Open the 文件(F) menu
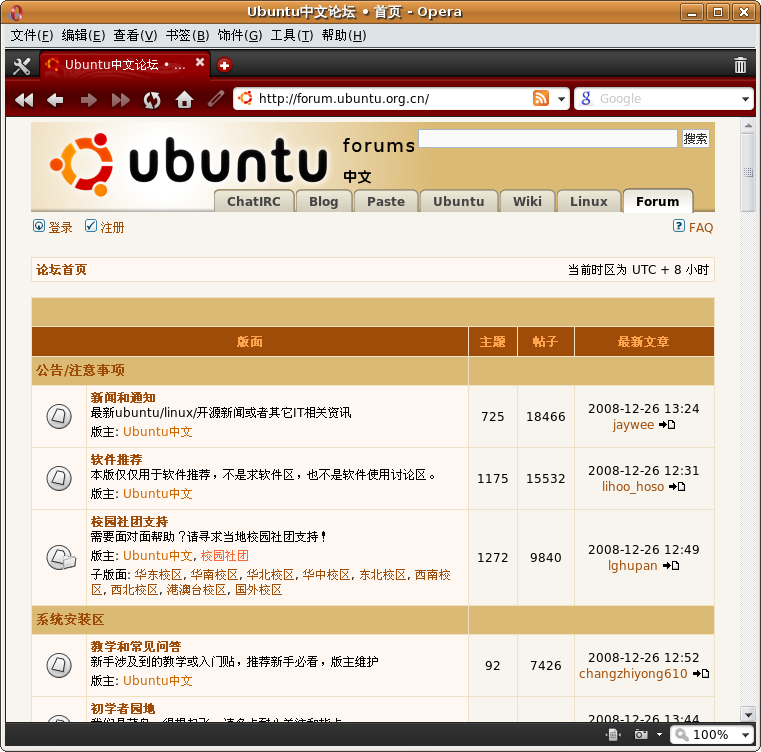This screenshot has height=752, width=761. tap(32, 35)
